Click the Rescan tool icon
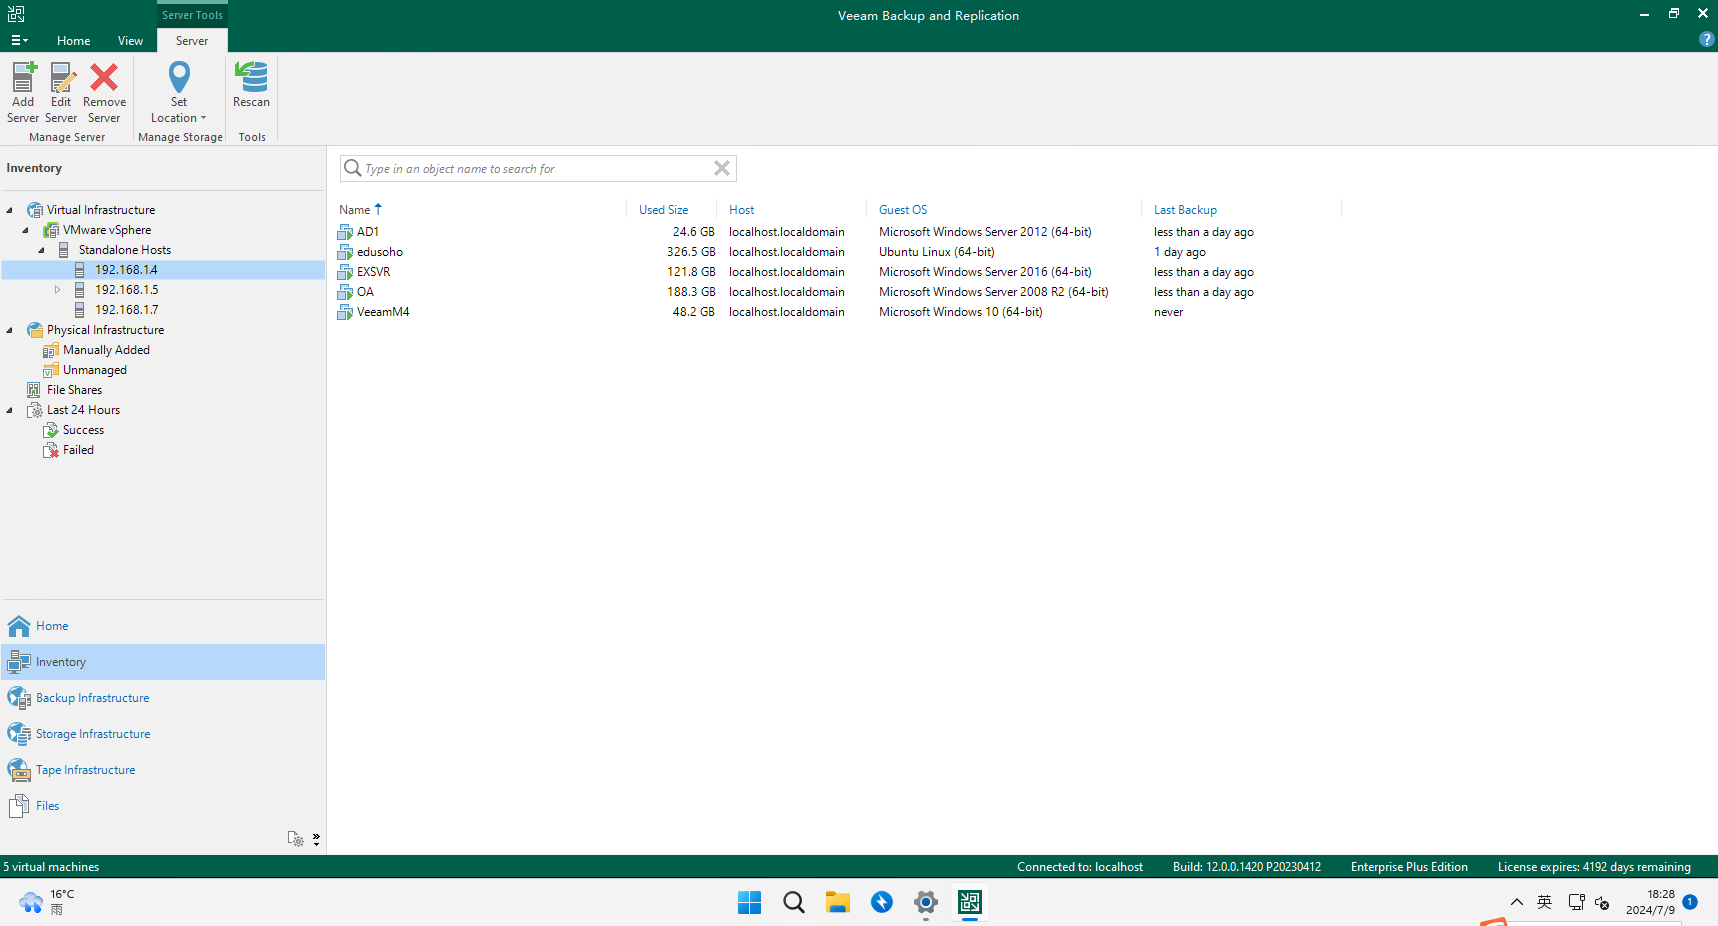Screen dimensions: 1718x926 [251, 78]
